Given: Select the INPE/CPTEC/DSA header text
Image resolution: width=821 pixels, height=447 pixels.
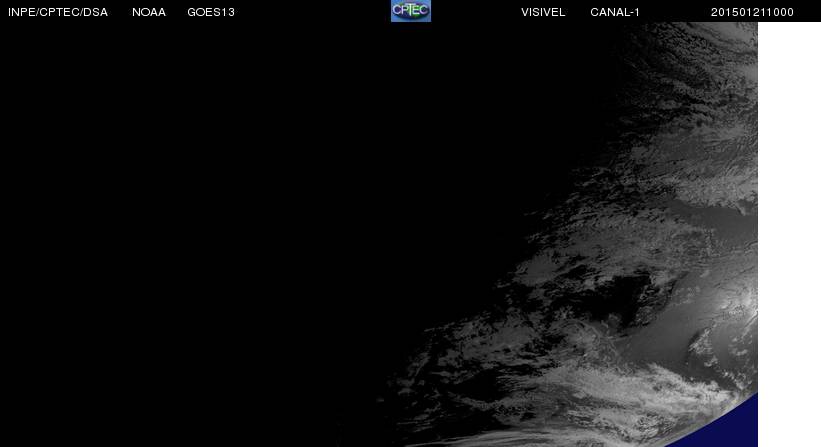Looking at the screenshot, I should click(x=58, y=12).
